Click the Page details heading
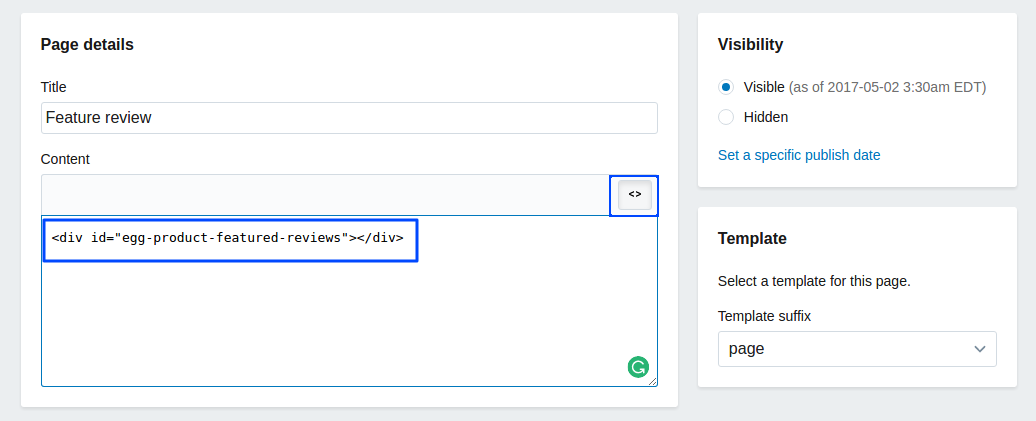The image size is (1036, 421). tap(87, 44)
